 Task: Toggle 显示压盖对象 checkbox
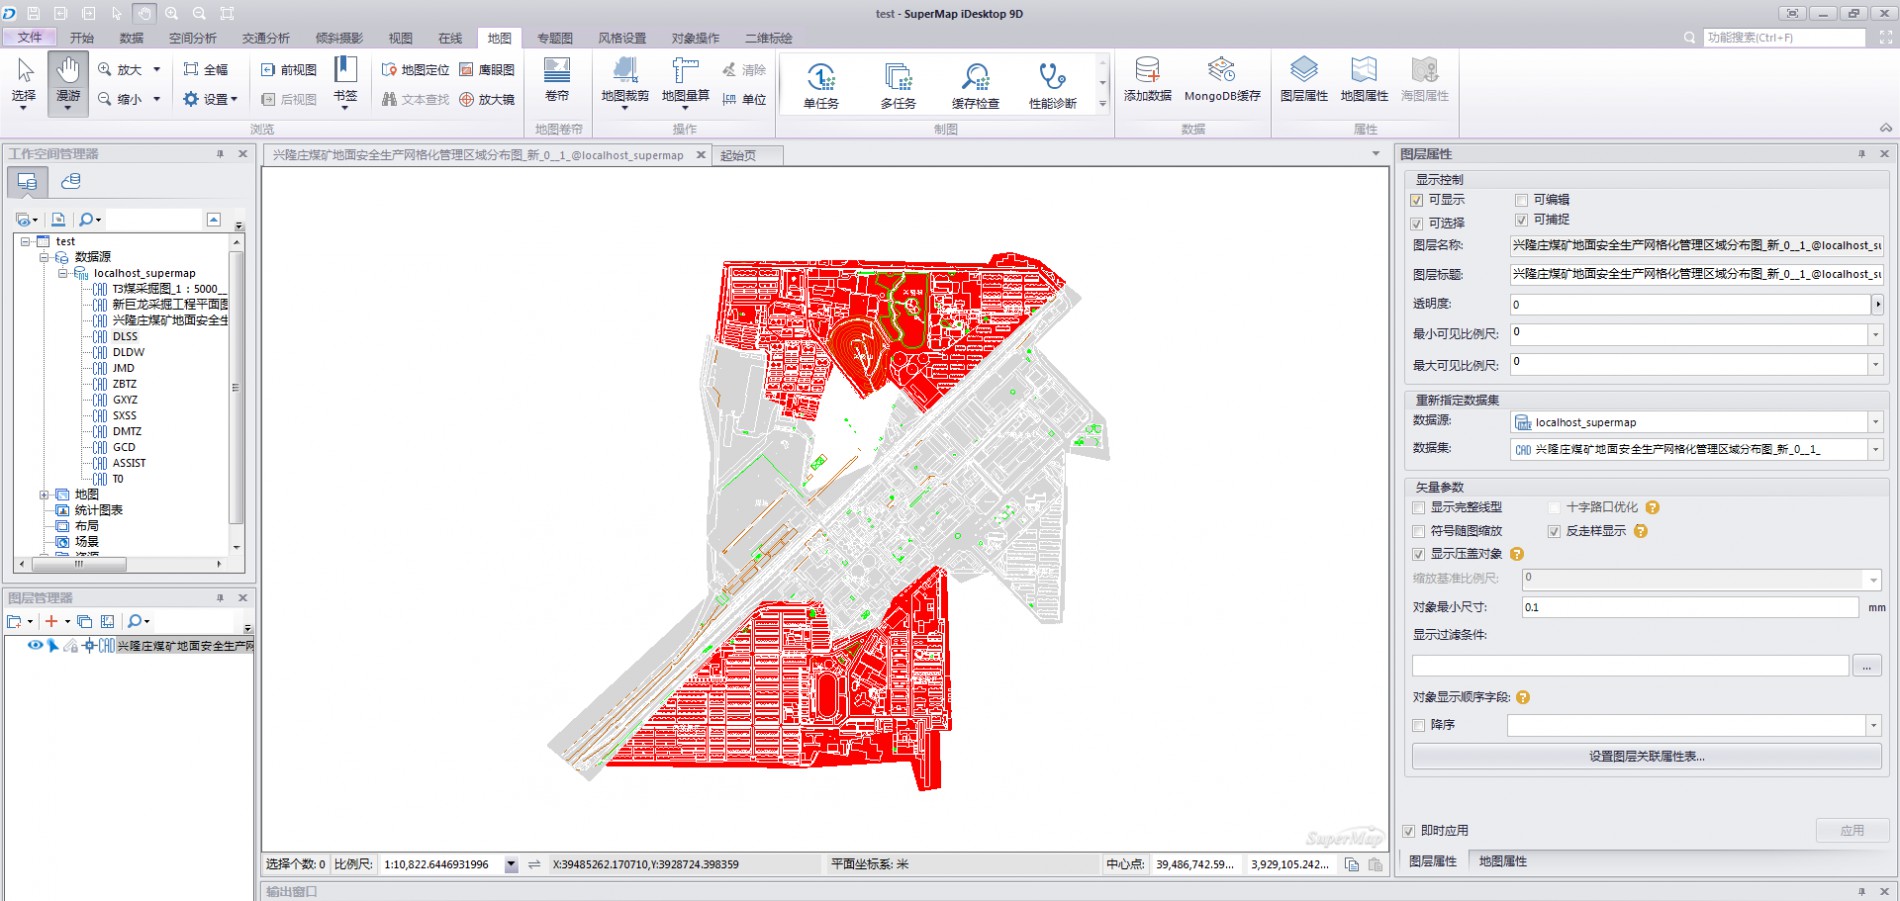(1418, 554)
